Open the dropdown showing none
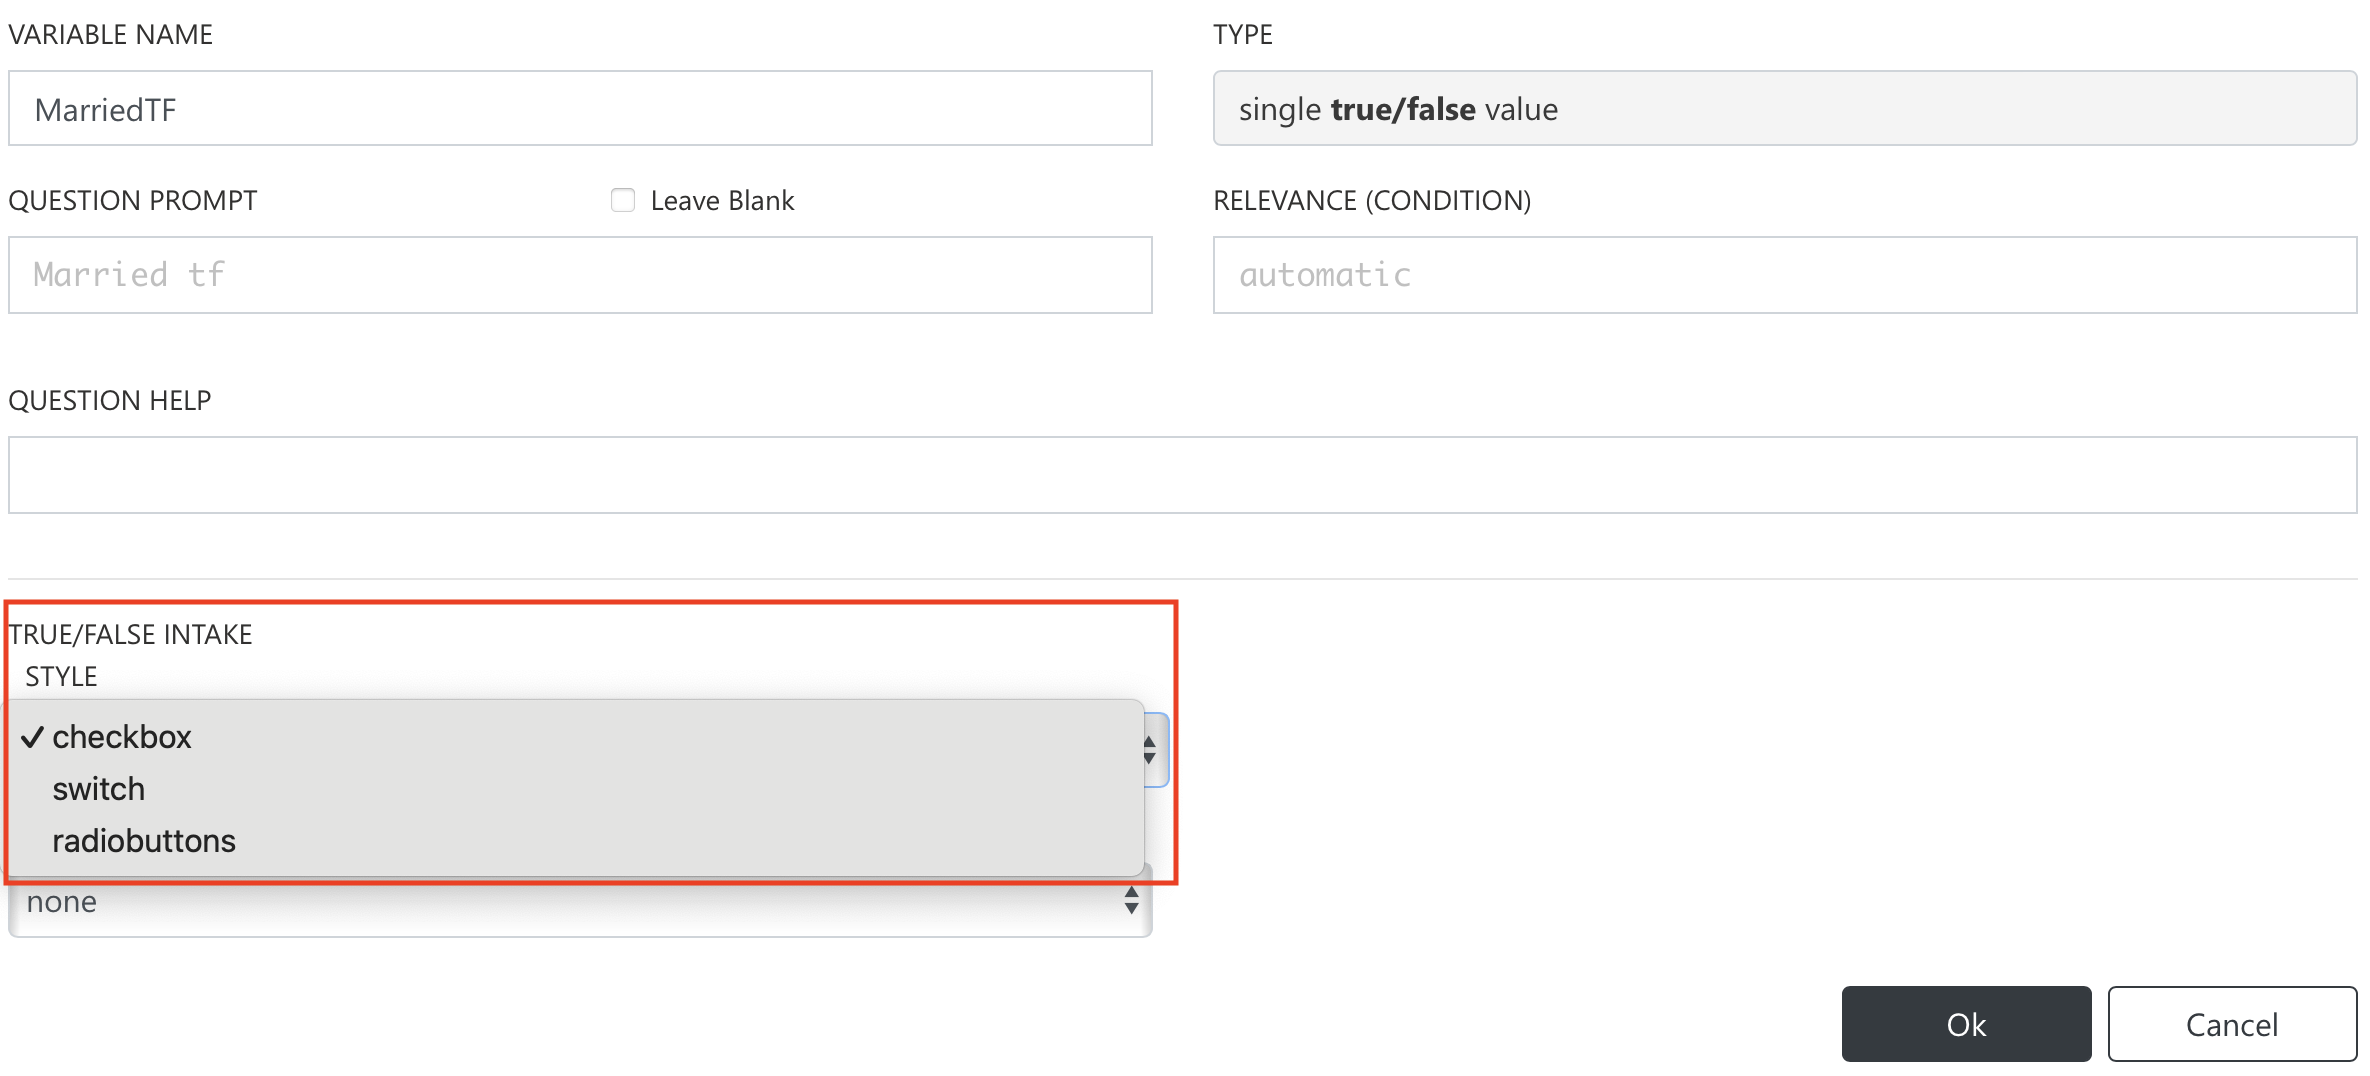The image size is (2370, 1076). [x=580, y=902]
